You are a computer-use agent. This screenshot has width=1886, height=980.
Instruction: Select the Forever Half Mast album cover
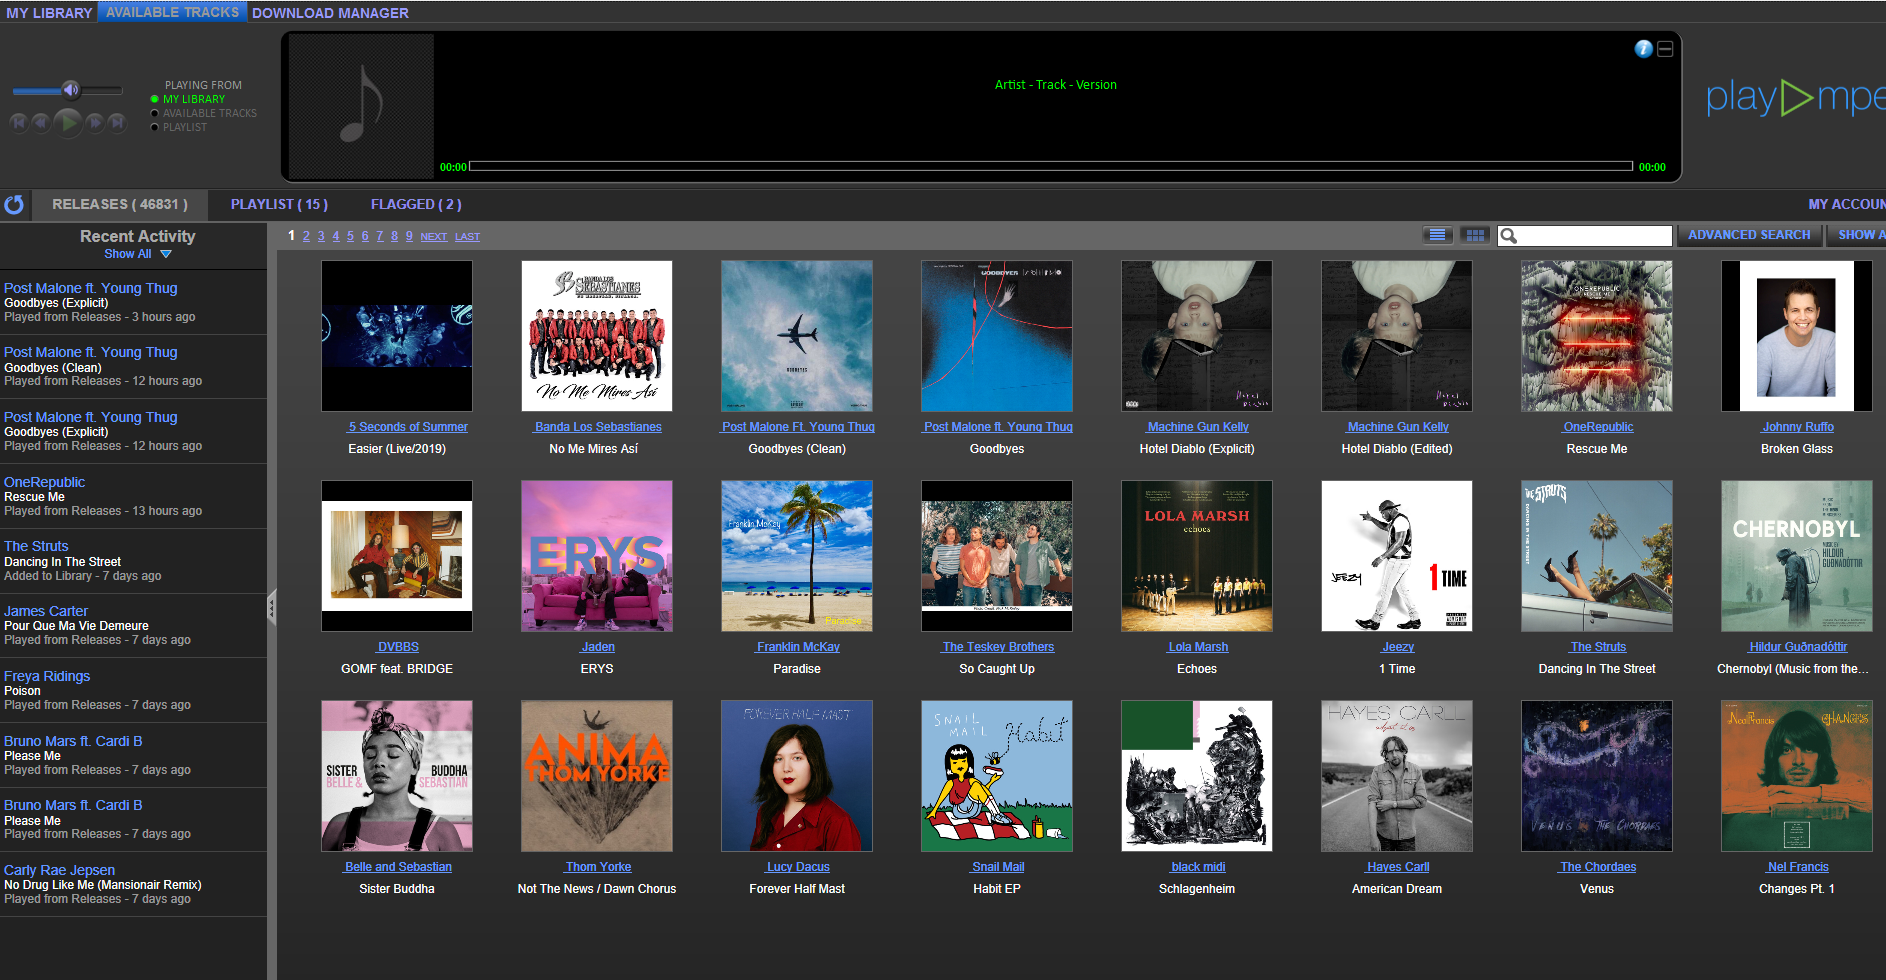797,776
